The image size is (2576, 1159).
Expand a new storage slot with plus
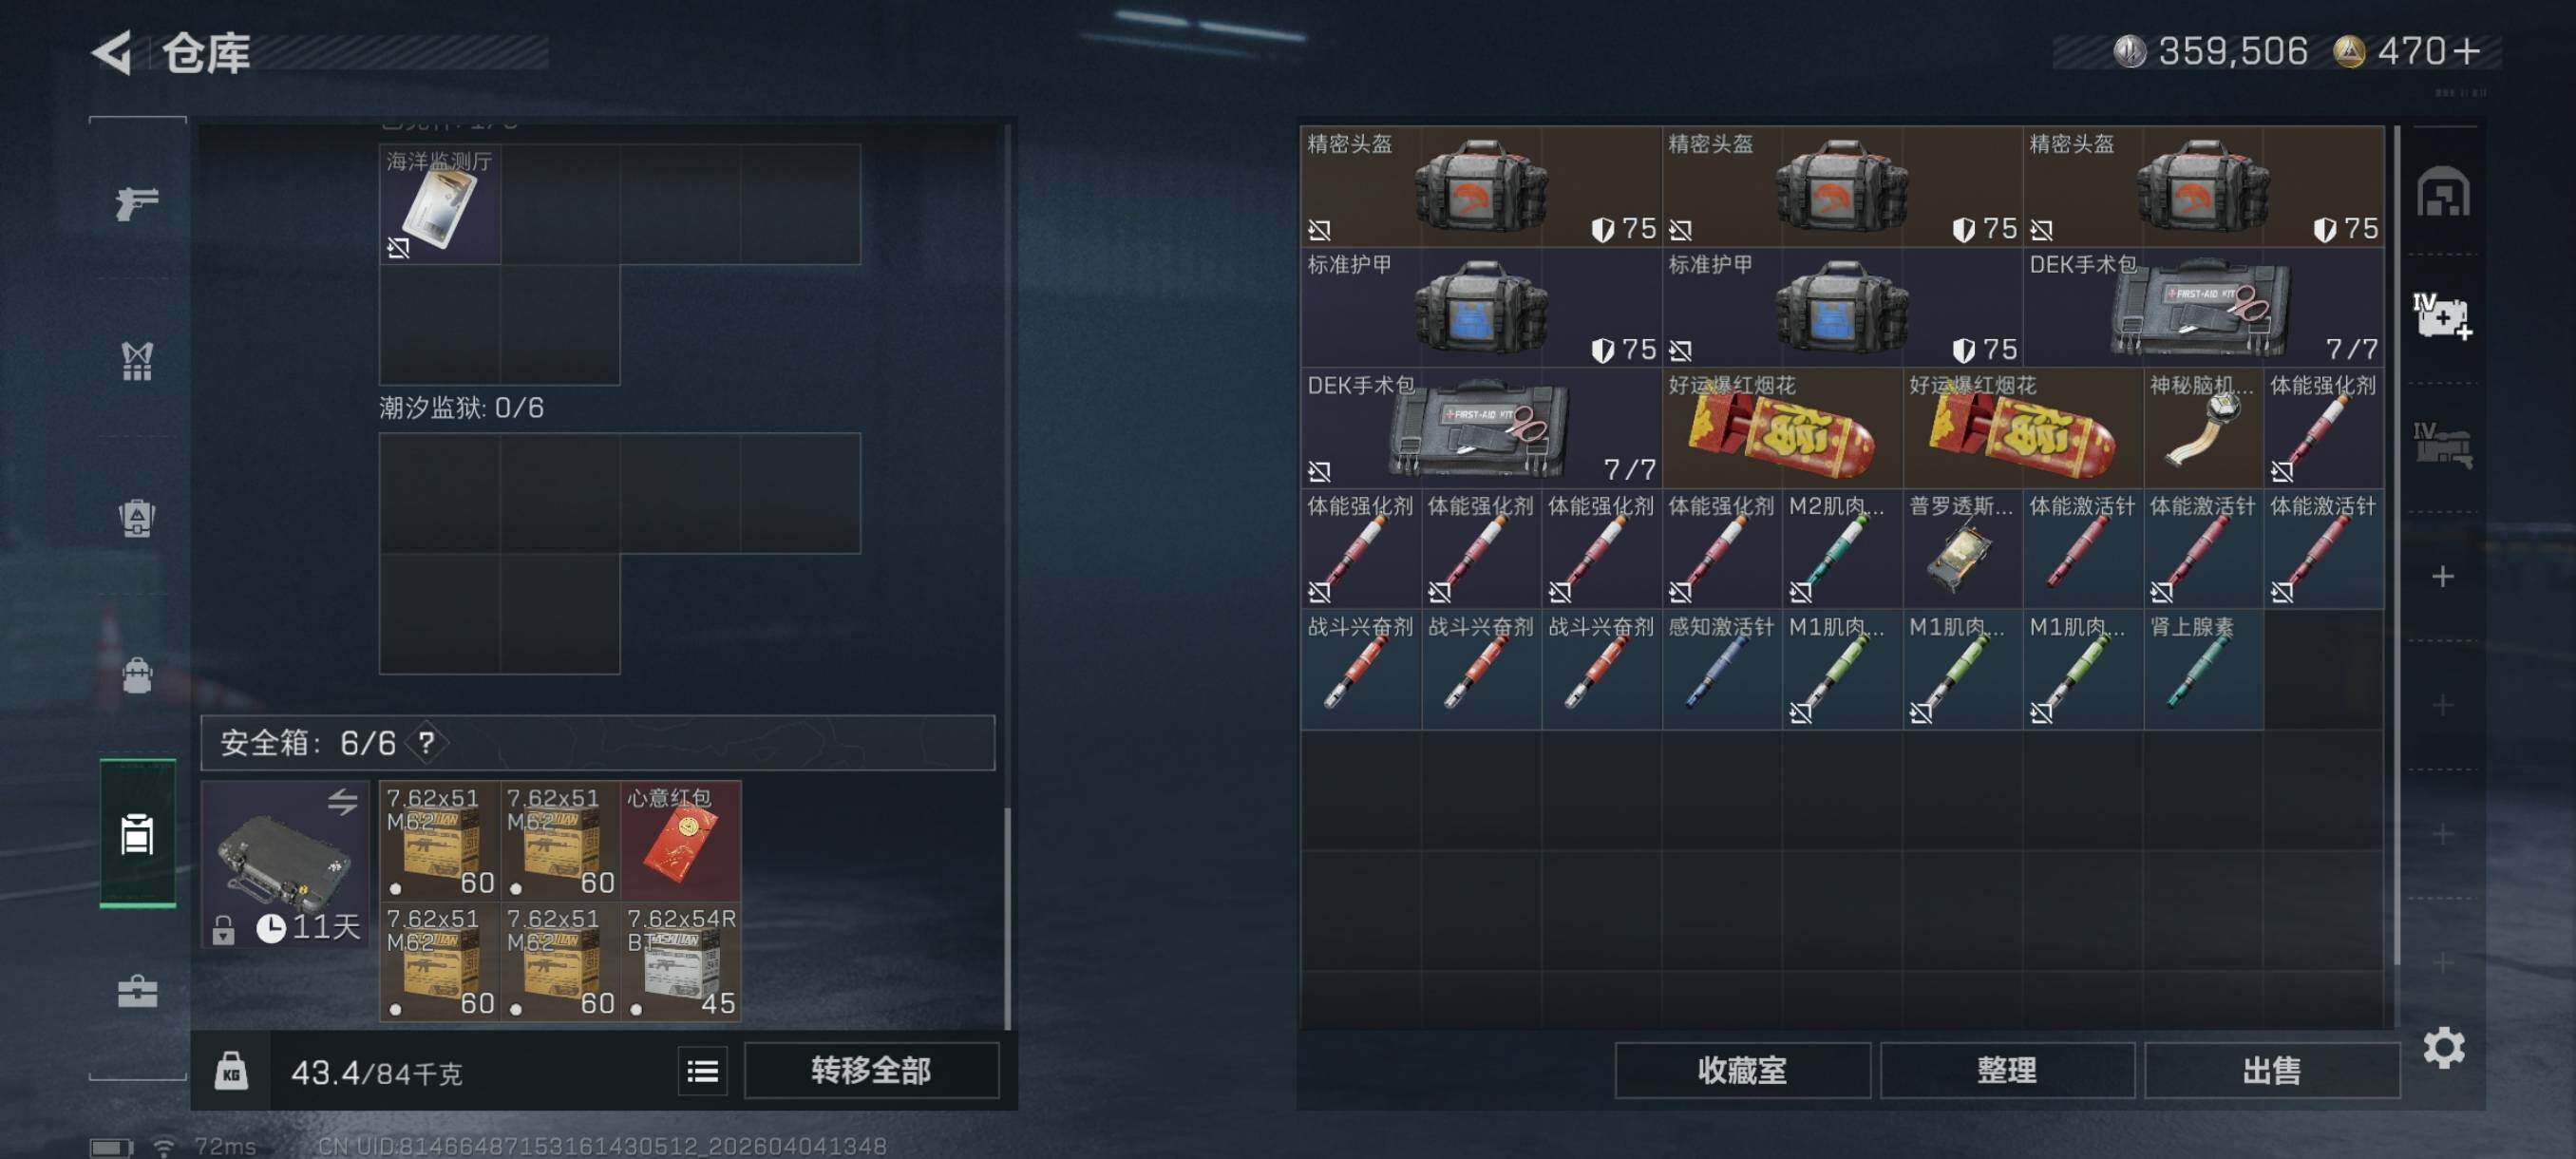2442,577
